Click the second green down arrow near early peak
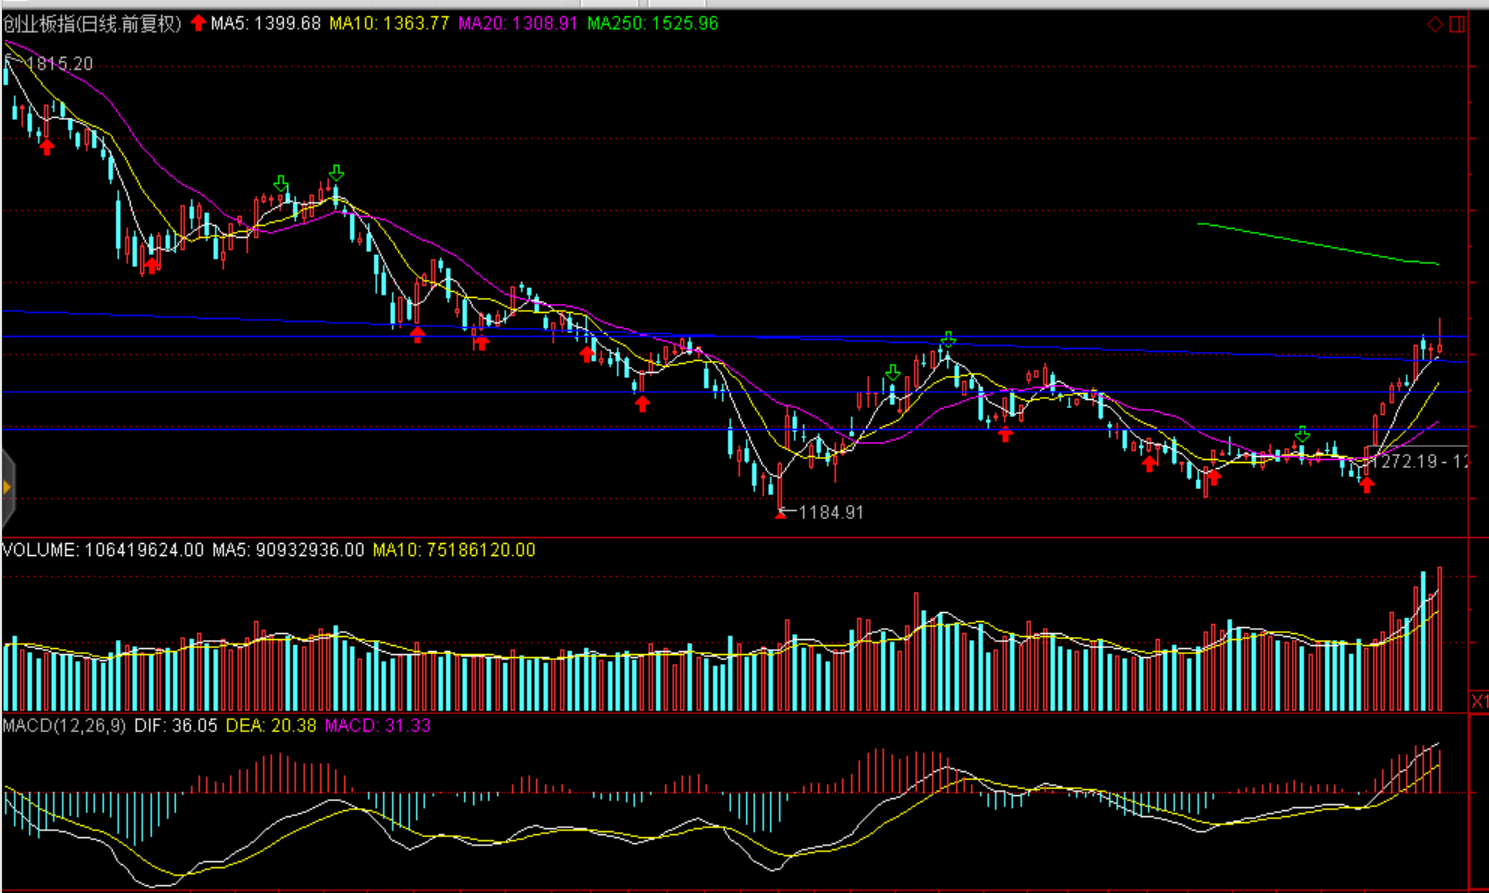 (336, 173)
